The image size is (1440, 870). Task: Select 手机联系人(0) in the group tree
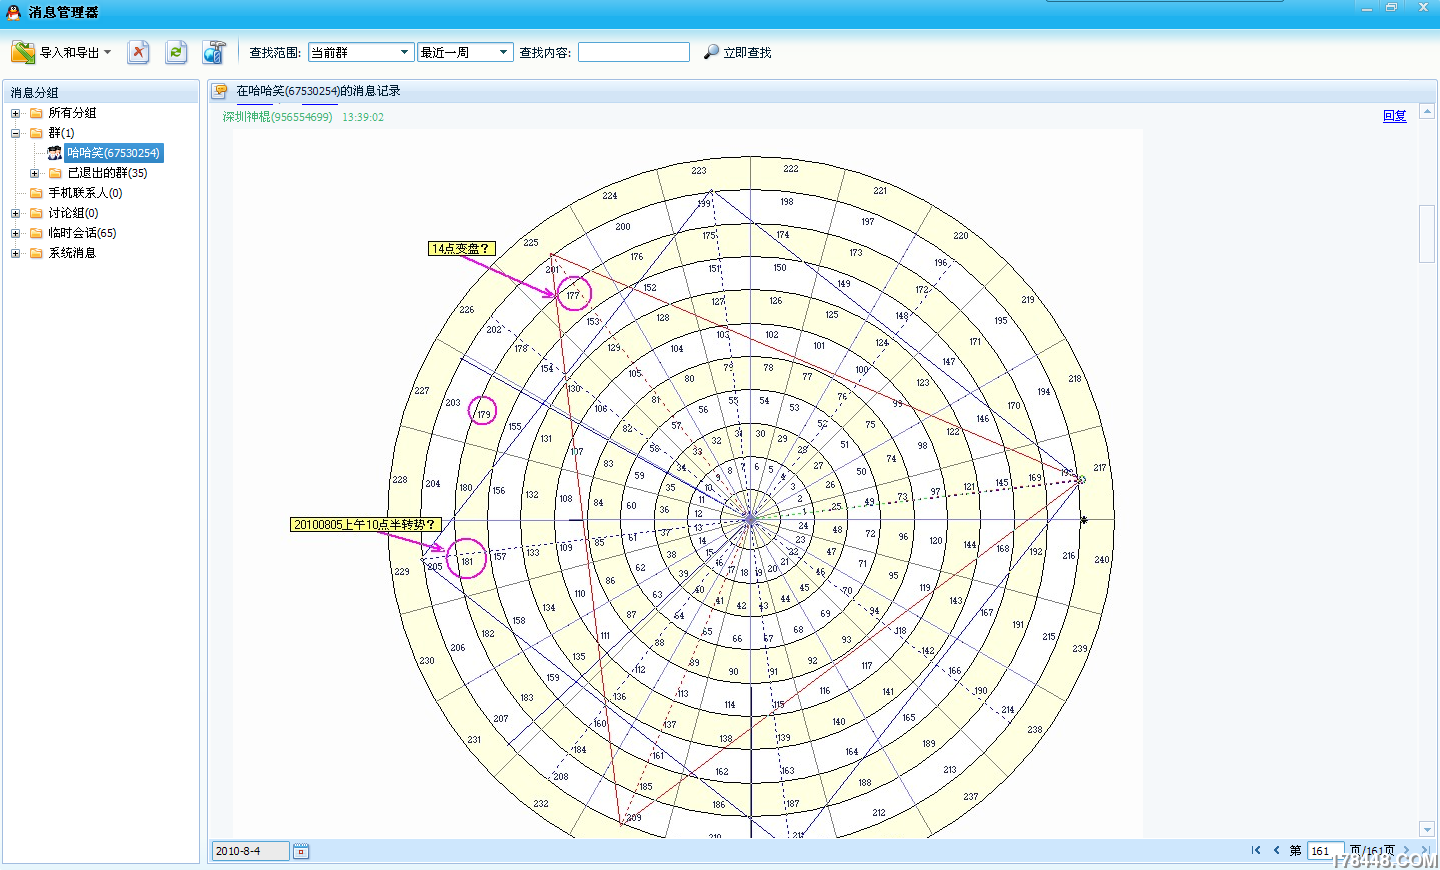[85, 193]
